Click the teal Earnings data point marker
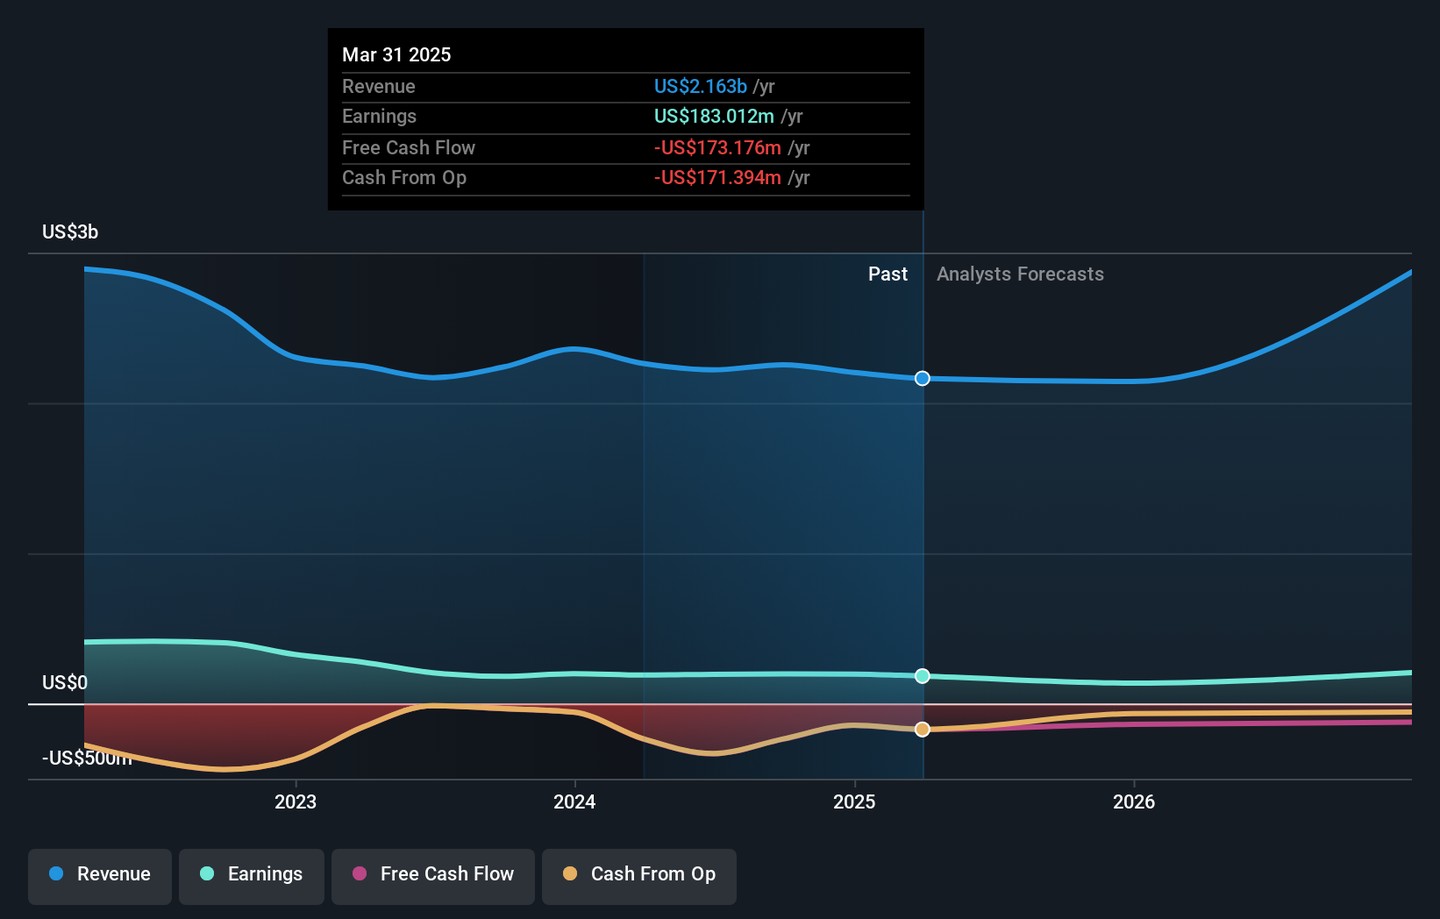1440x919 pixels. [922, 676]
